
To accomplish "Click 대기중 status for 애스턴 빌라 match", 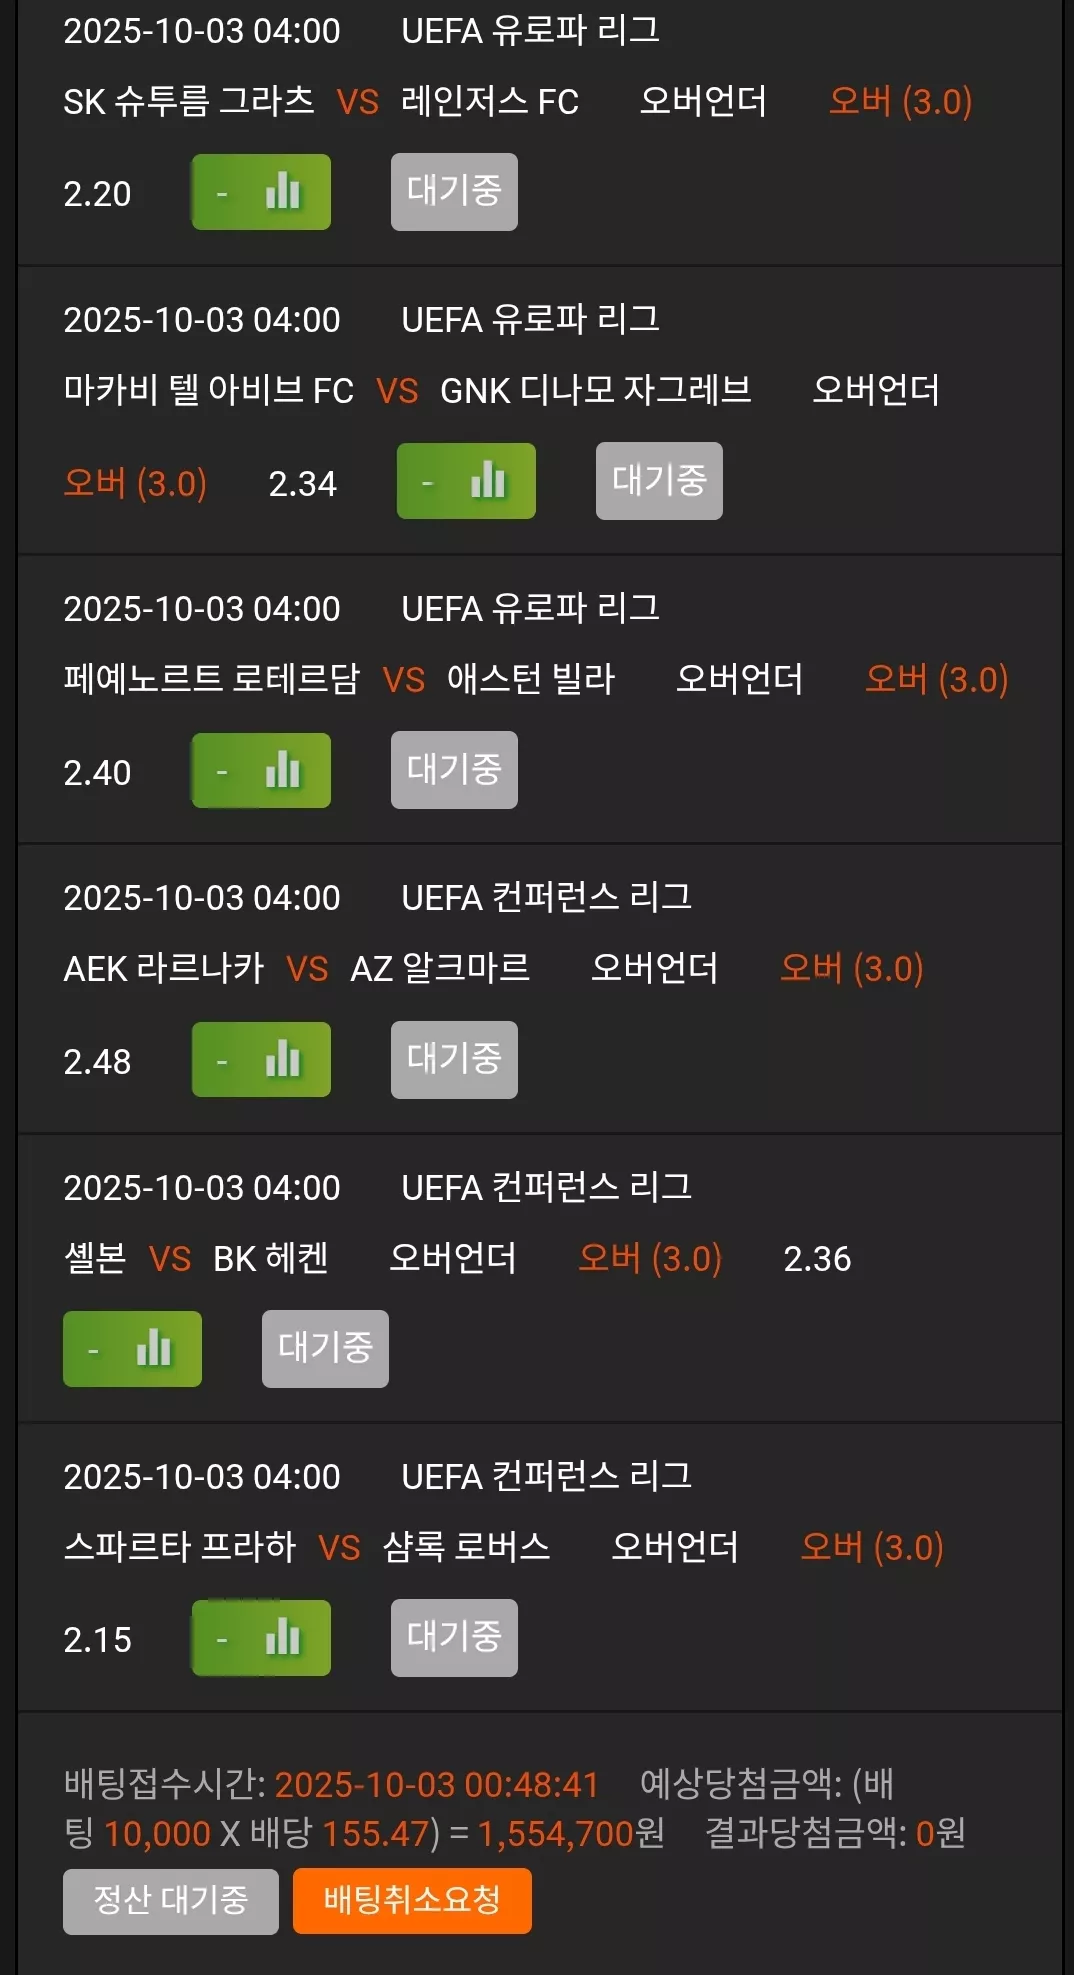I will [454, 770].
